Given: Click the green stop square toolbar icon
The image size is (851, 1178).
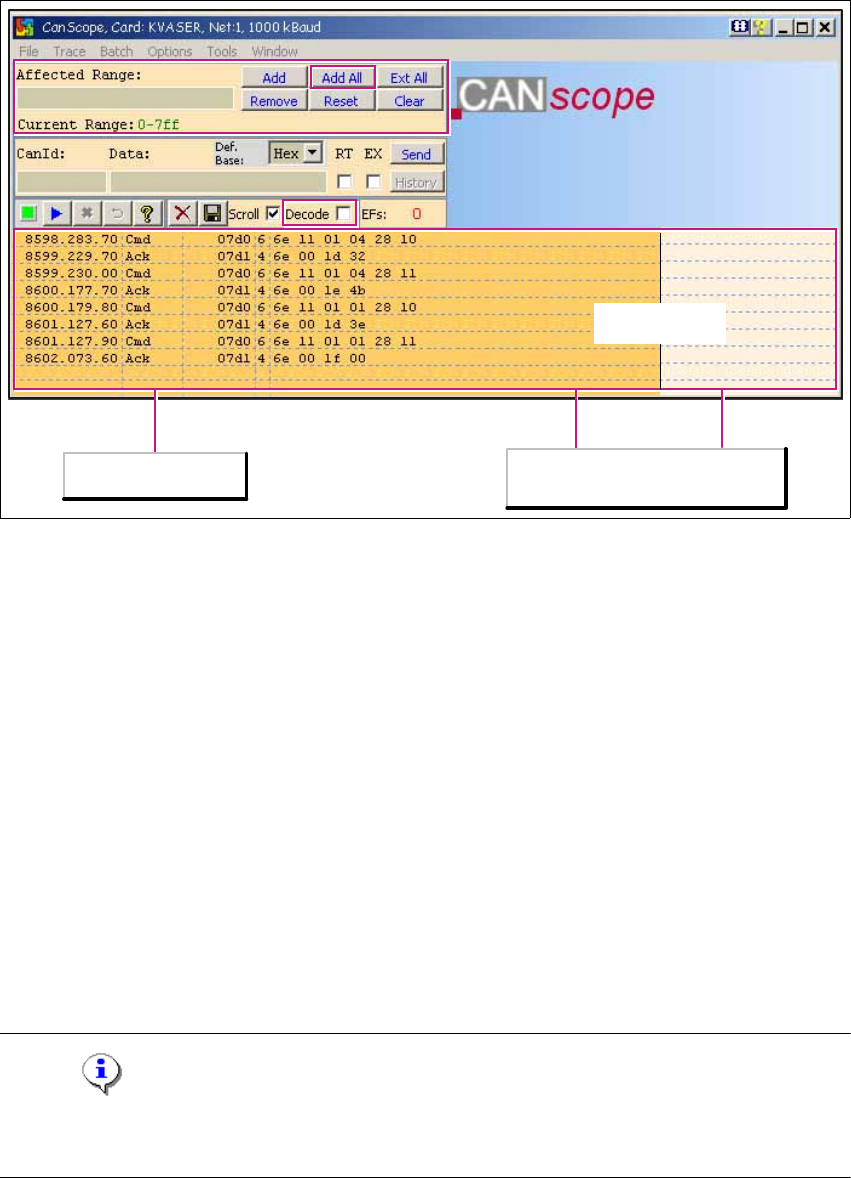Looking at the screenshot, I should 29,213.
